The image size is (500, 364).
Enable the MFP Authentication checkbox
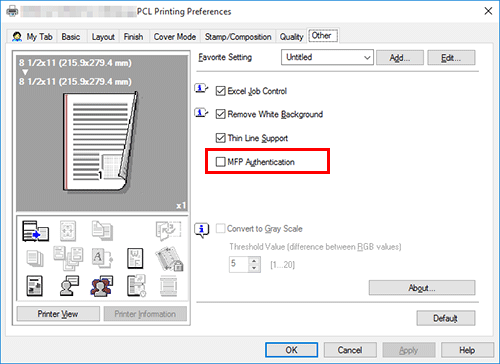(x=221, y=162)
